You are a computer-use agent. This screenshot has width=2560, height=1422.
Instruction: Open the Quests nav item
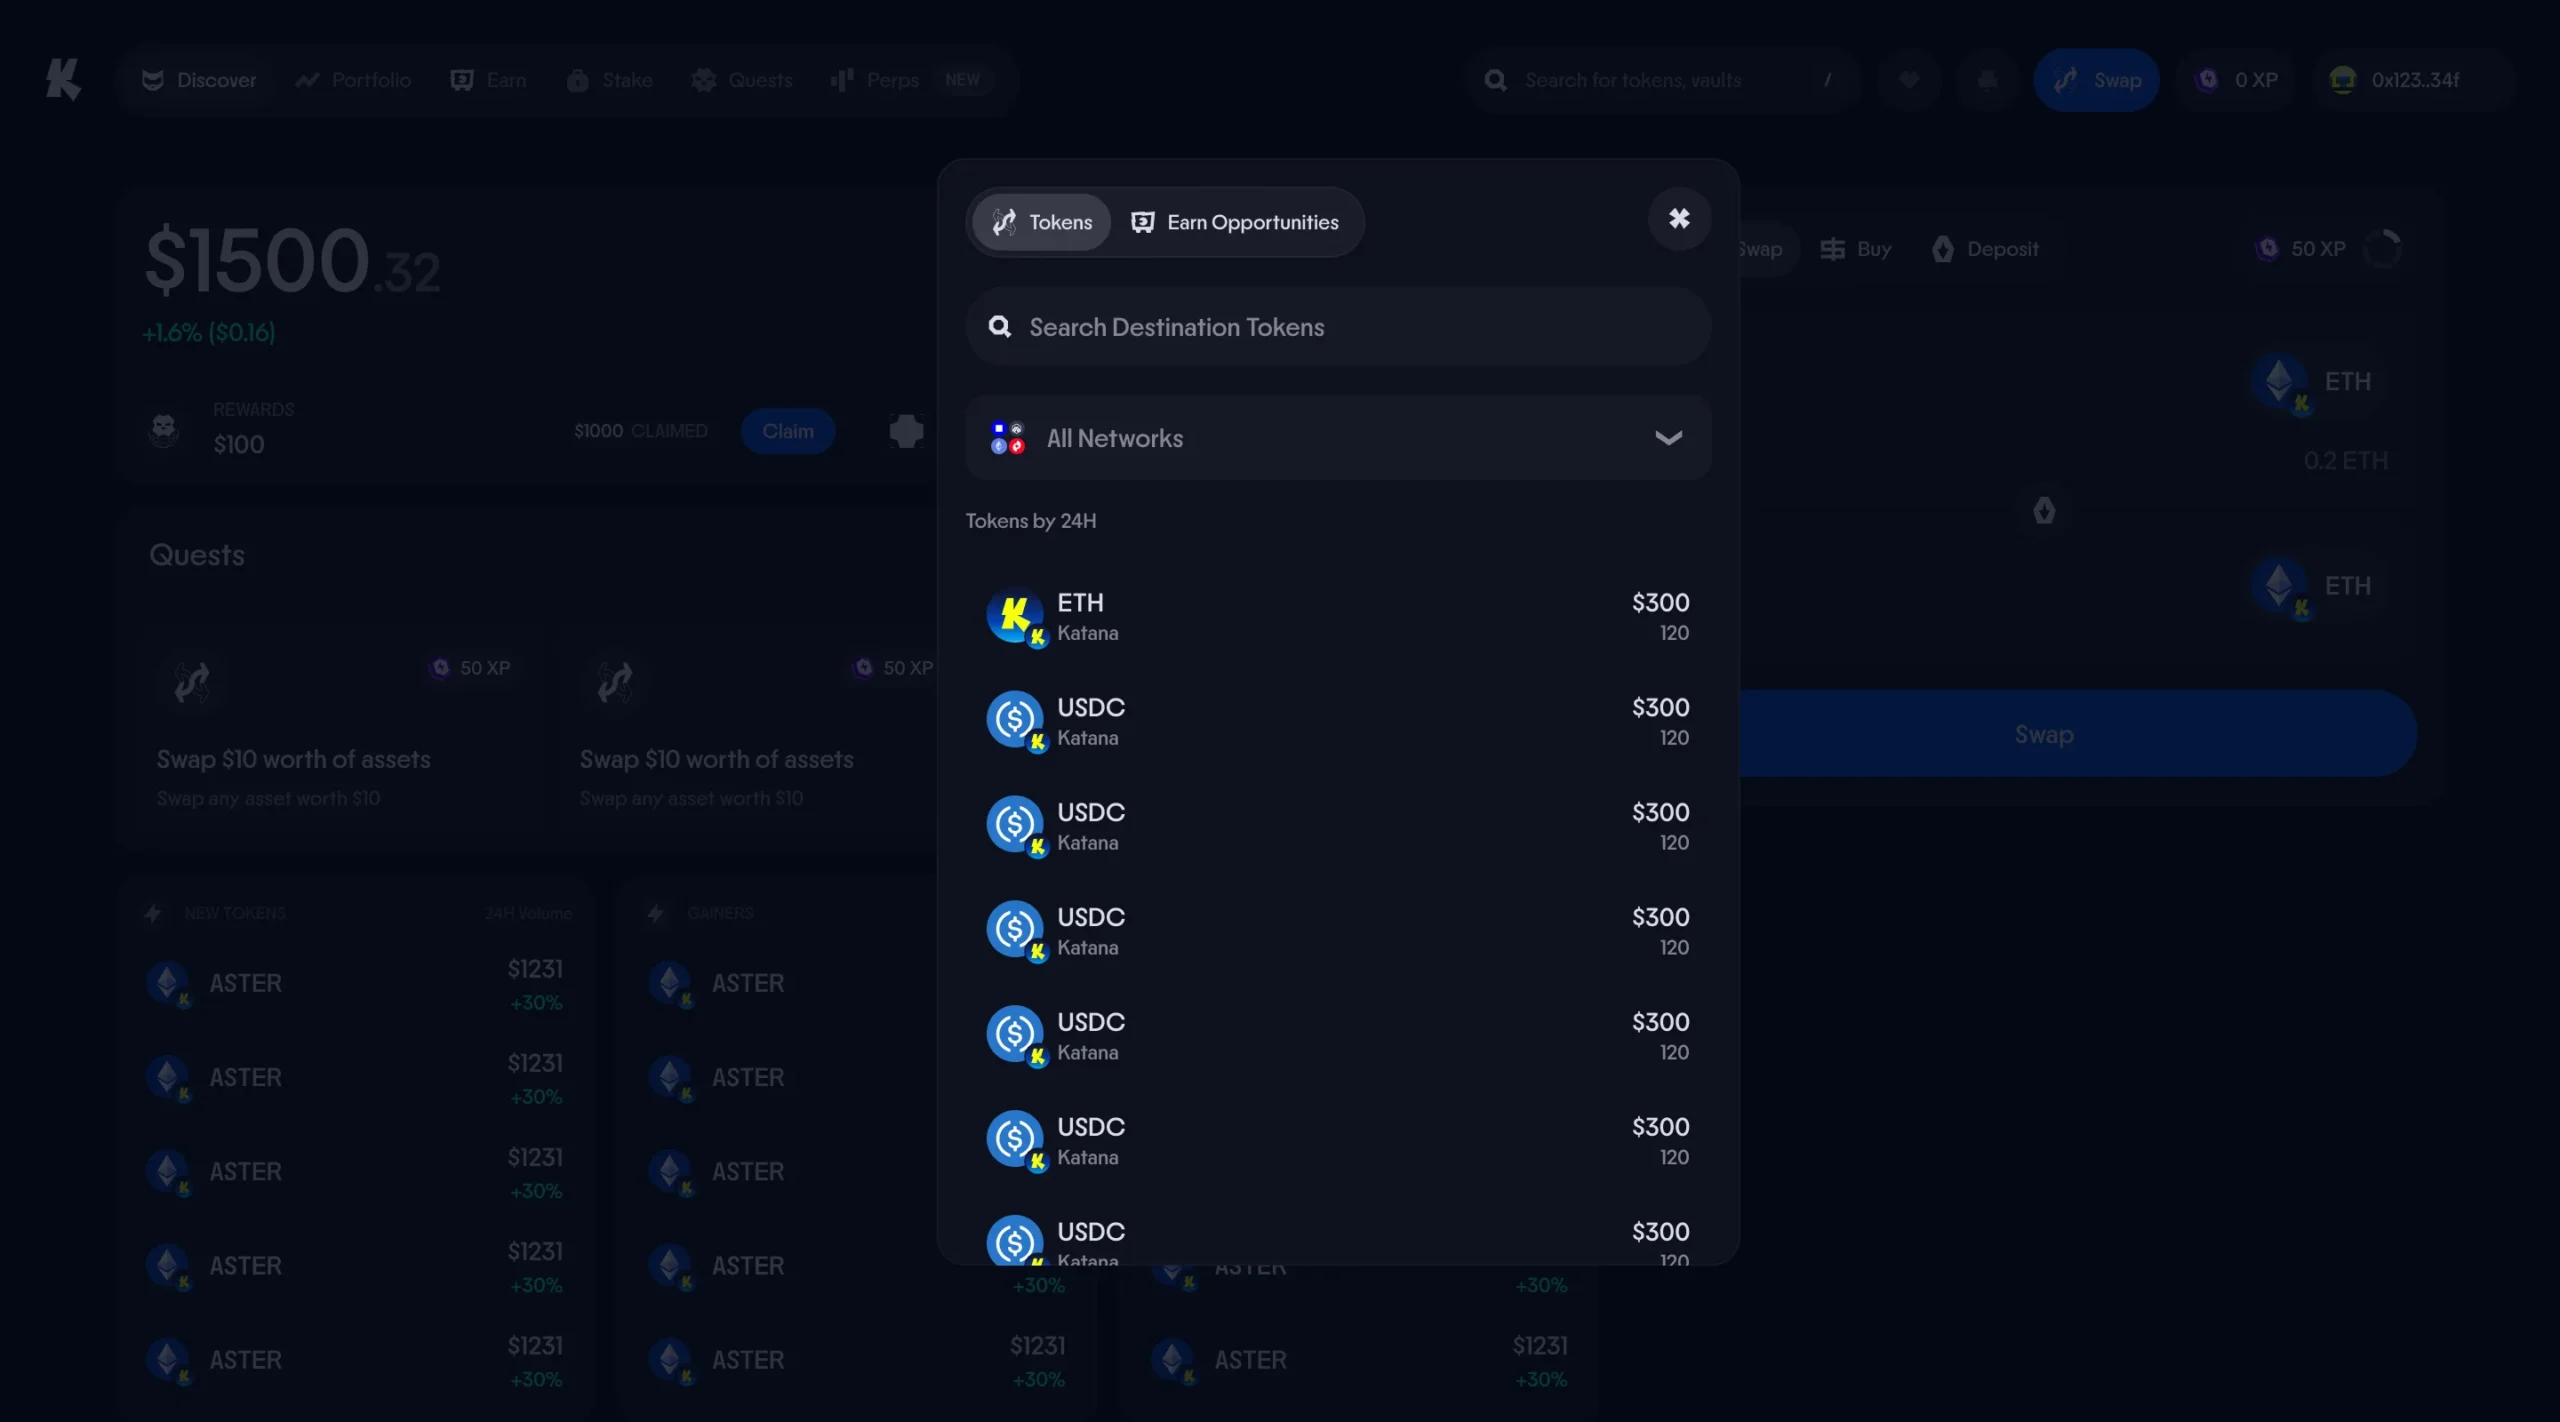coord(741,80)
